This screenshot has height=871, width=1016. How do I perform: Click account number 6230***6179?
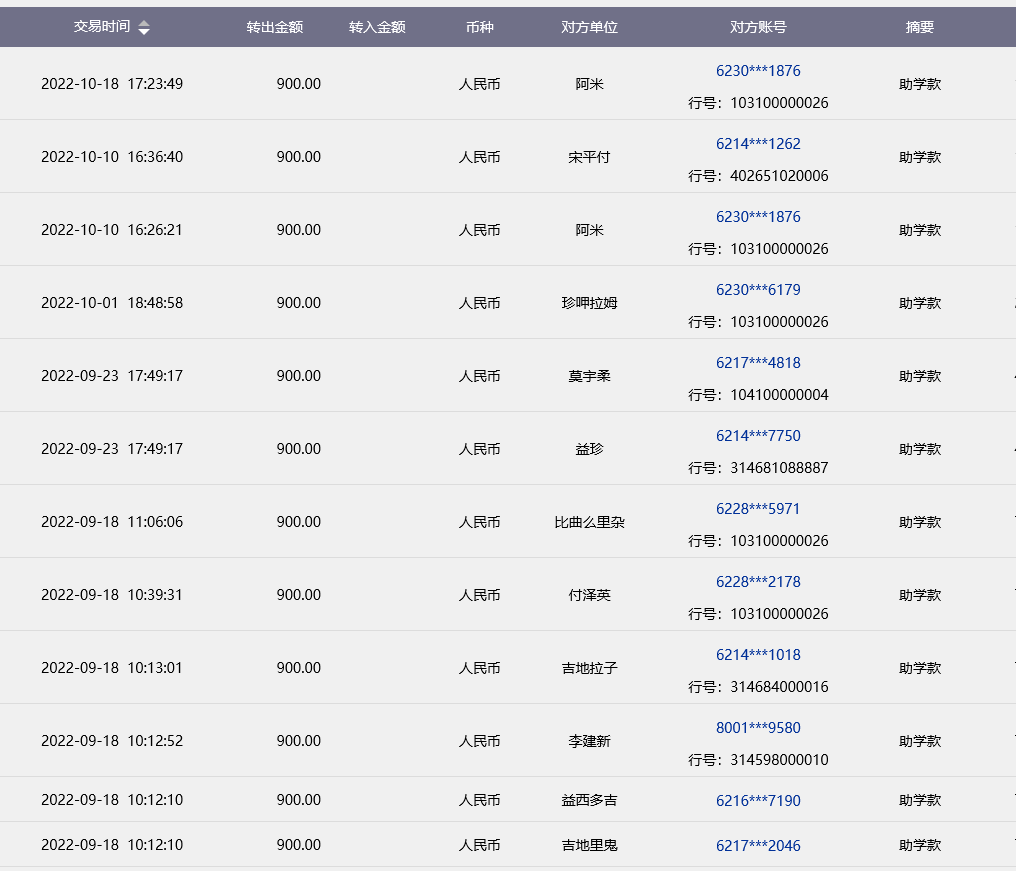point(758,290)
